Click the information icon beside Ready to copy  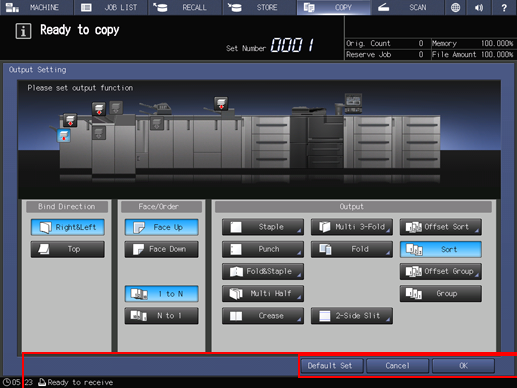pos(23,31)
